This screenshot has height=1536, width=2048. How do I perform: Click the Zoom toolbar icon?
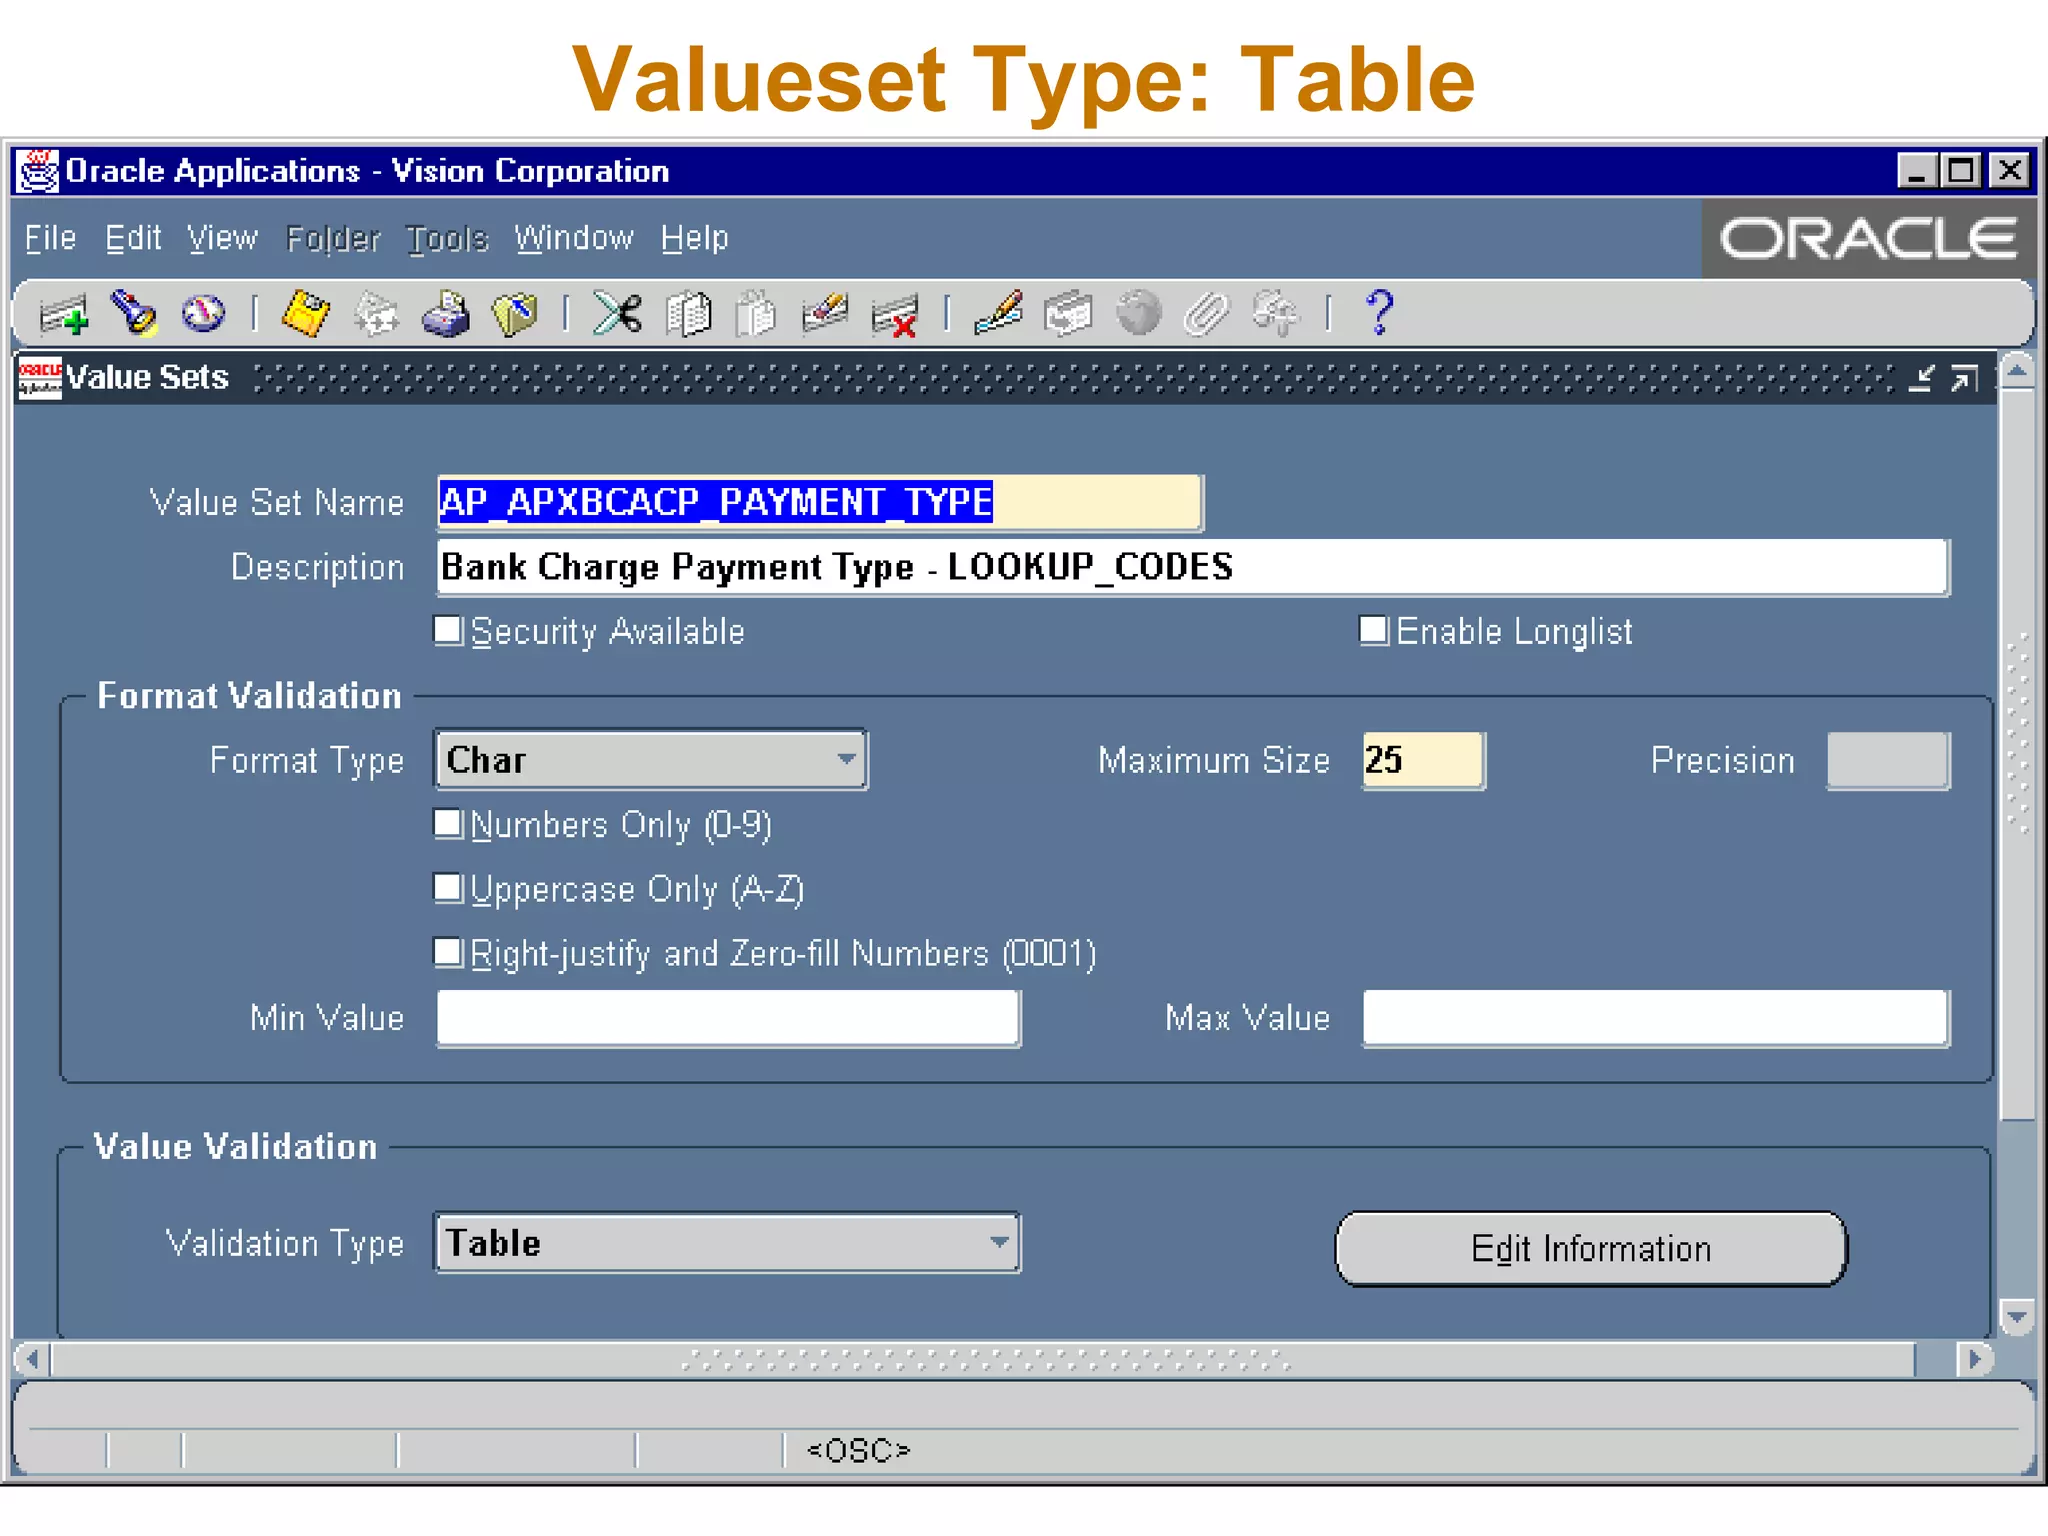click(x=1068, y=315)
